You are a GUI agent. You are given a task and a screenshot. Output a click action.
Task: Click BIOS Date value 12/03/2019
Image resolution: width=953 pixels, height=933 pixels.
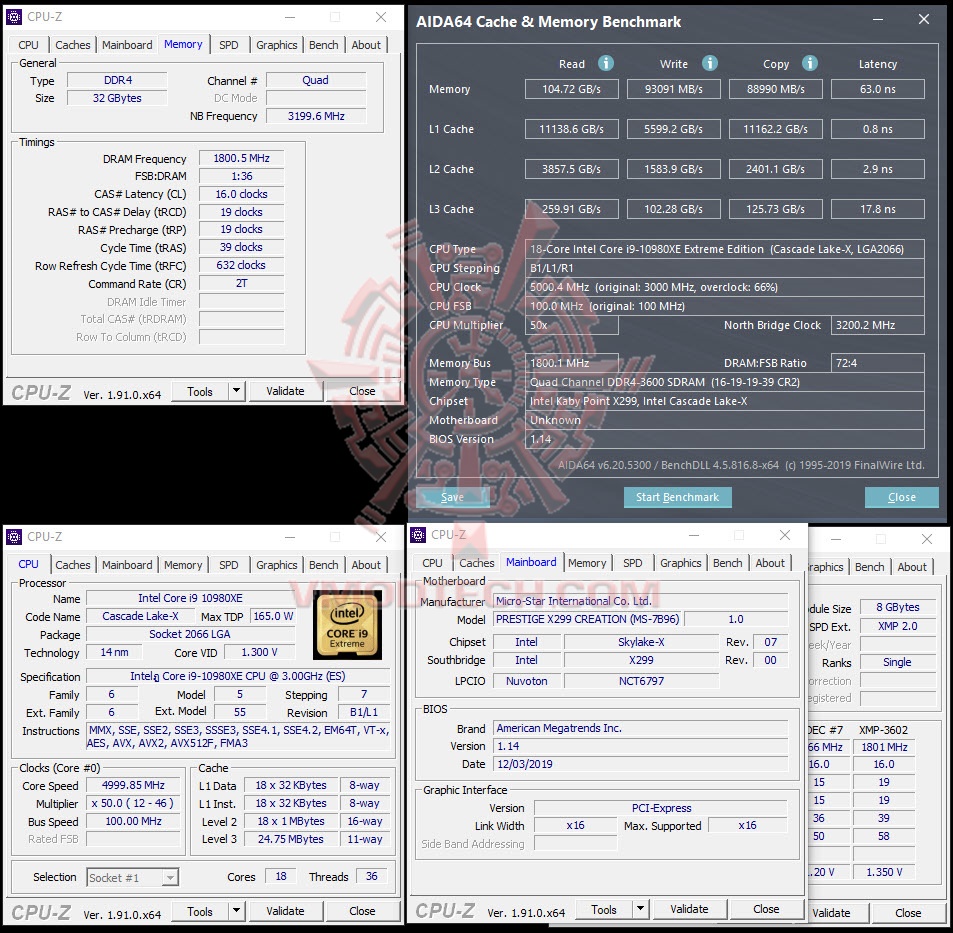(641, 764)
